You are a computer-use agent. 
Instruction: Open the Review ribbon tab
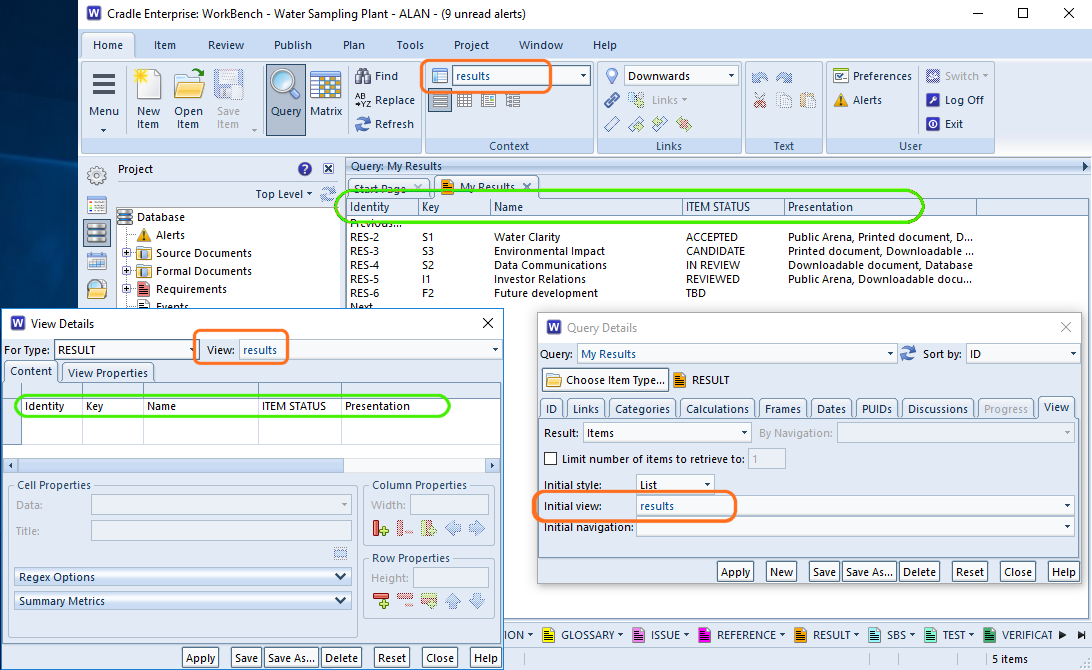pyautogui.click(x=226, y=45)
